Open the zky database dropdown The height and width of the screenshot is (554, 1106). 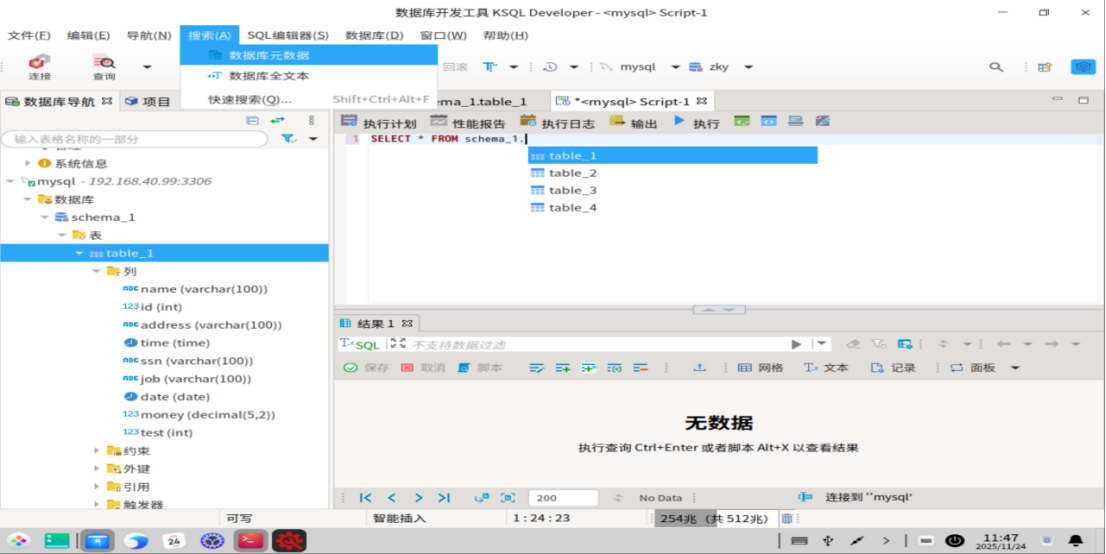pyautogui.click(x=742, y=67)
